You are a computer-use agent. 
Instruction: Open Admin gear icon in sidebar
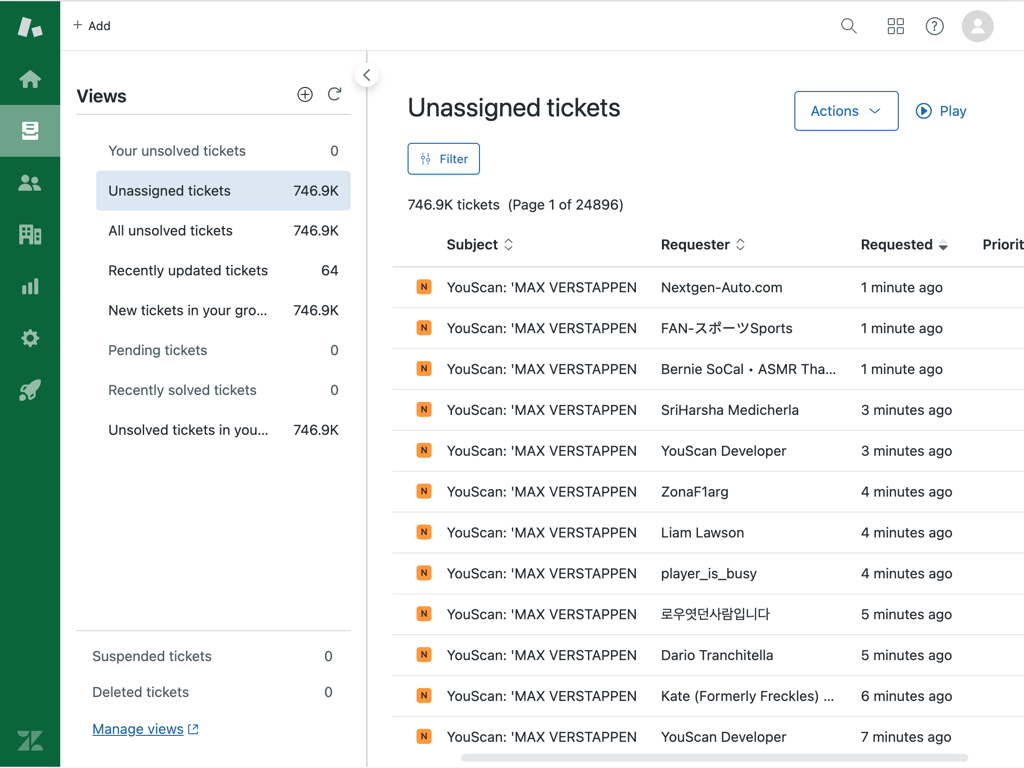coord(30,339)
